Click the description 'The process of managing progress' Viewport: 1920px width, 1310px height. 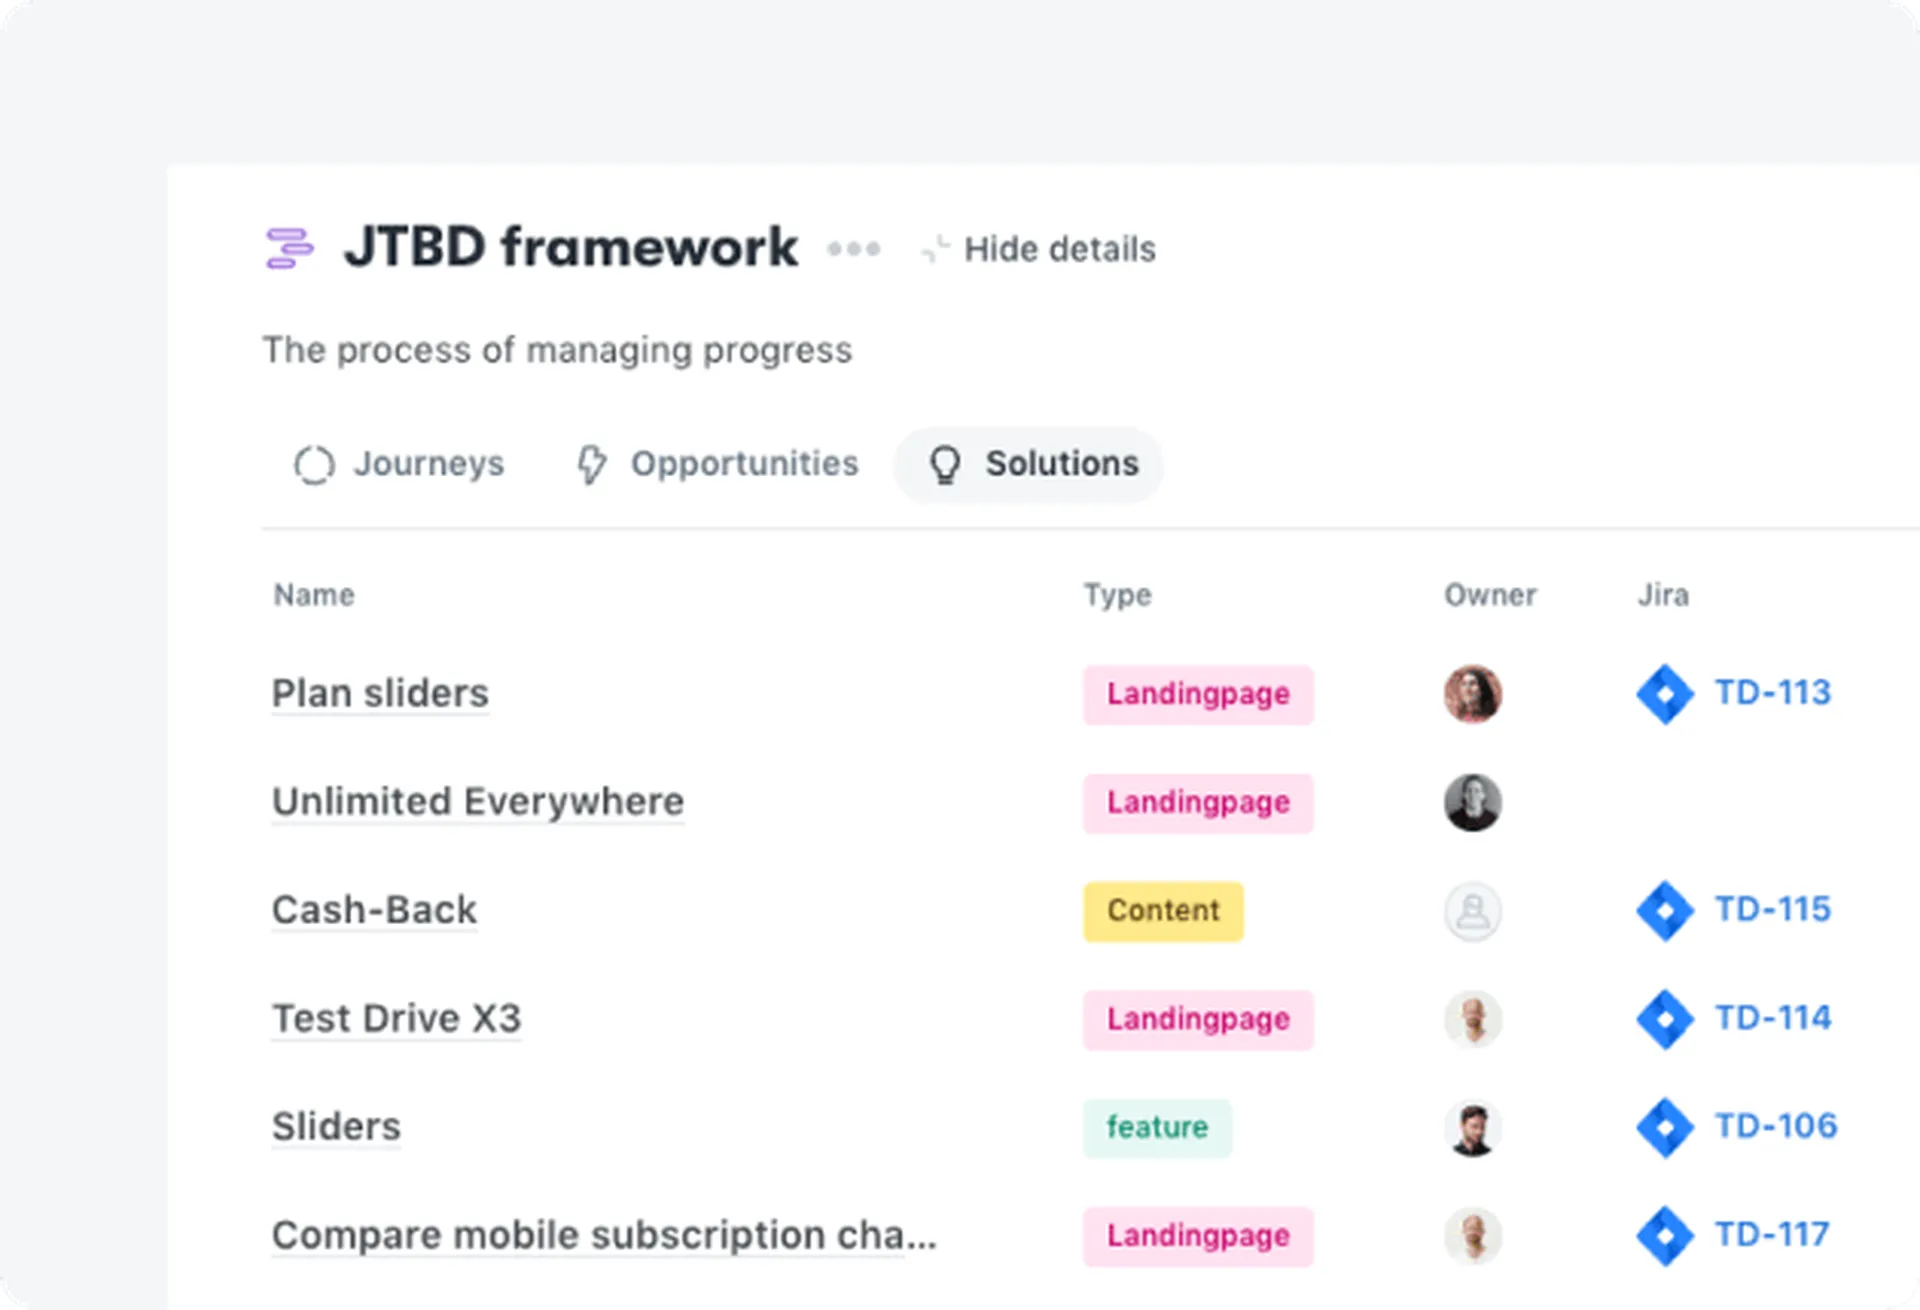tap(557, 351)
